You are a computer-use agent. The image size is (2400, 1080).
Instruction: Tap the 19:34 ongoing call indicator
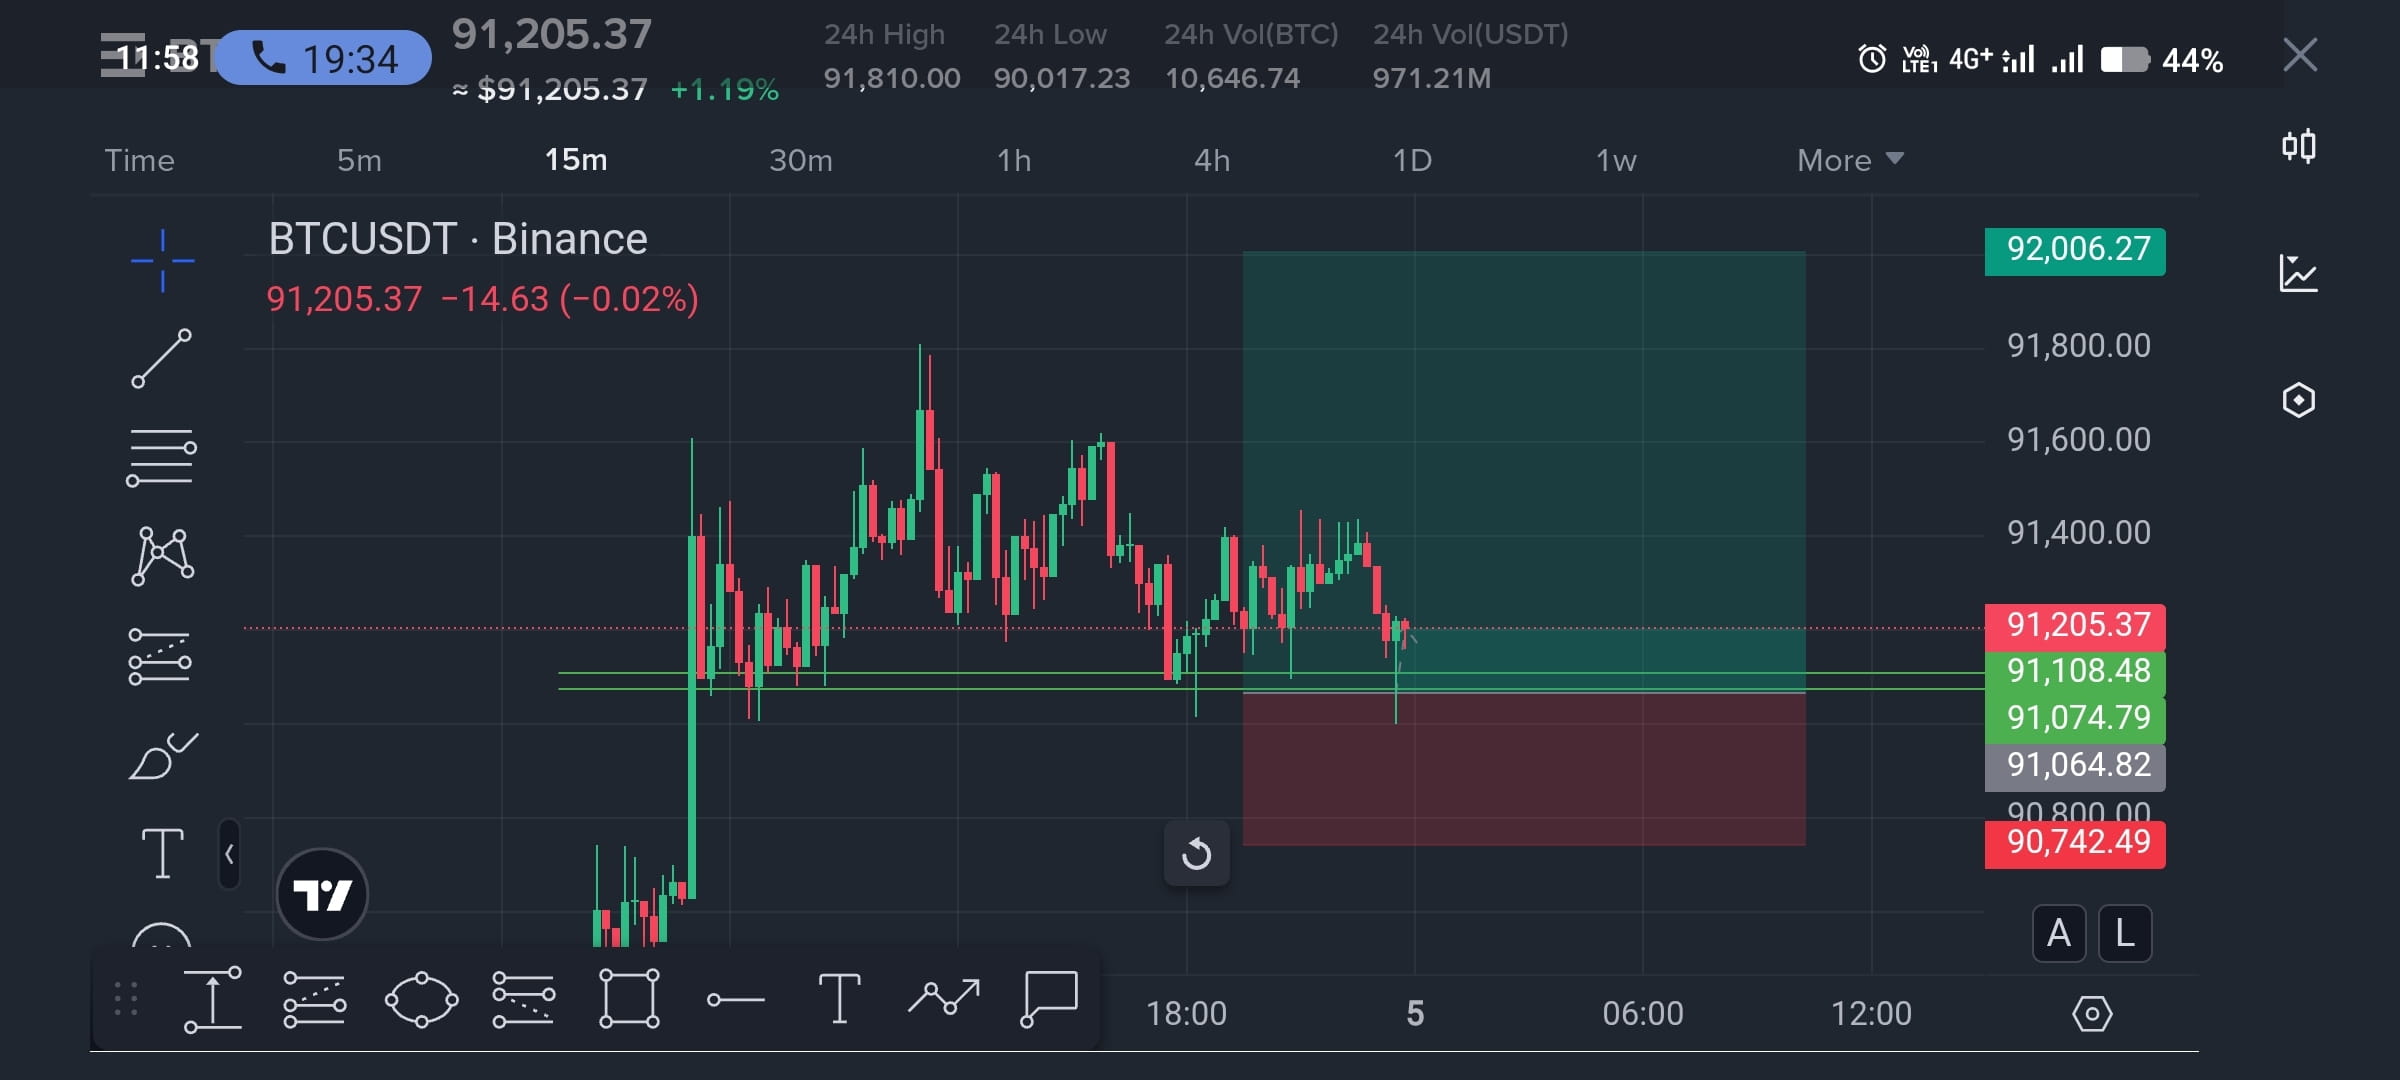pos(322,57)
